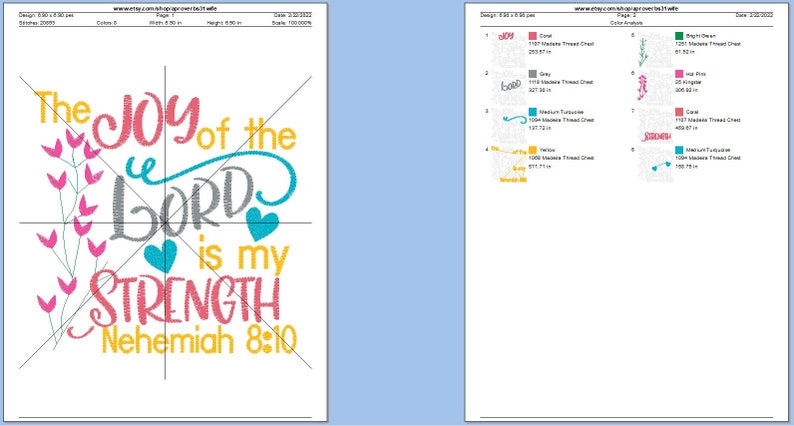Select the green stems thumbnail for color 5
The image size is (794, 426).
coord(655,50)
